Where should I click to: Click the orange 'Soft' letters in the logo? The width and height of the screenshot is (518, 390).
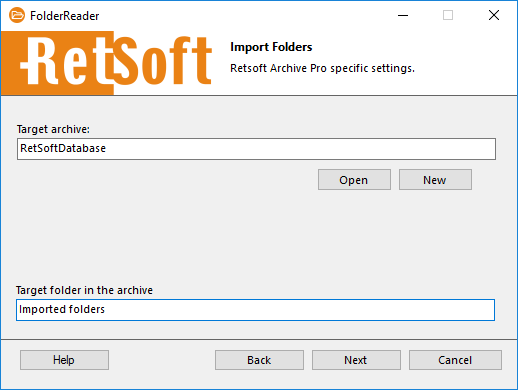click(x=163, y=60)
